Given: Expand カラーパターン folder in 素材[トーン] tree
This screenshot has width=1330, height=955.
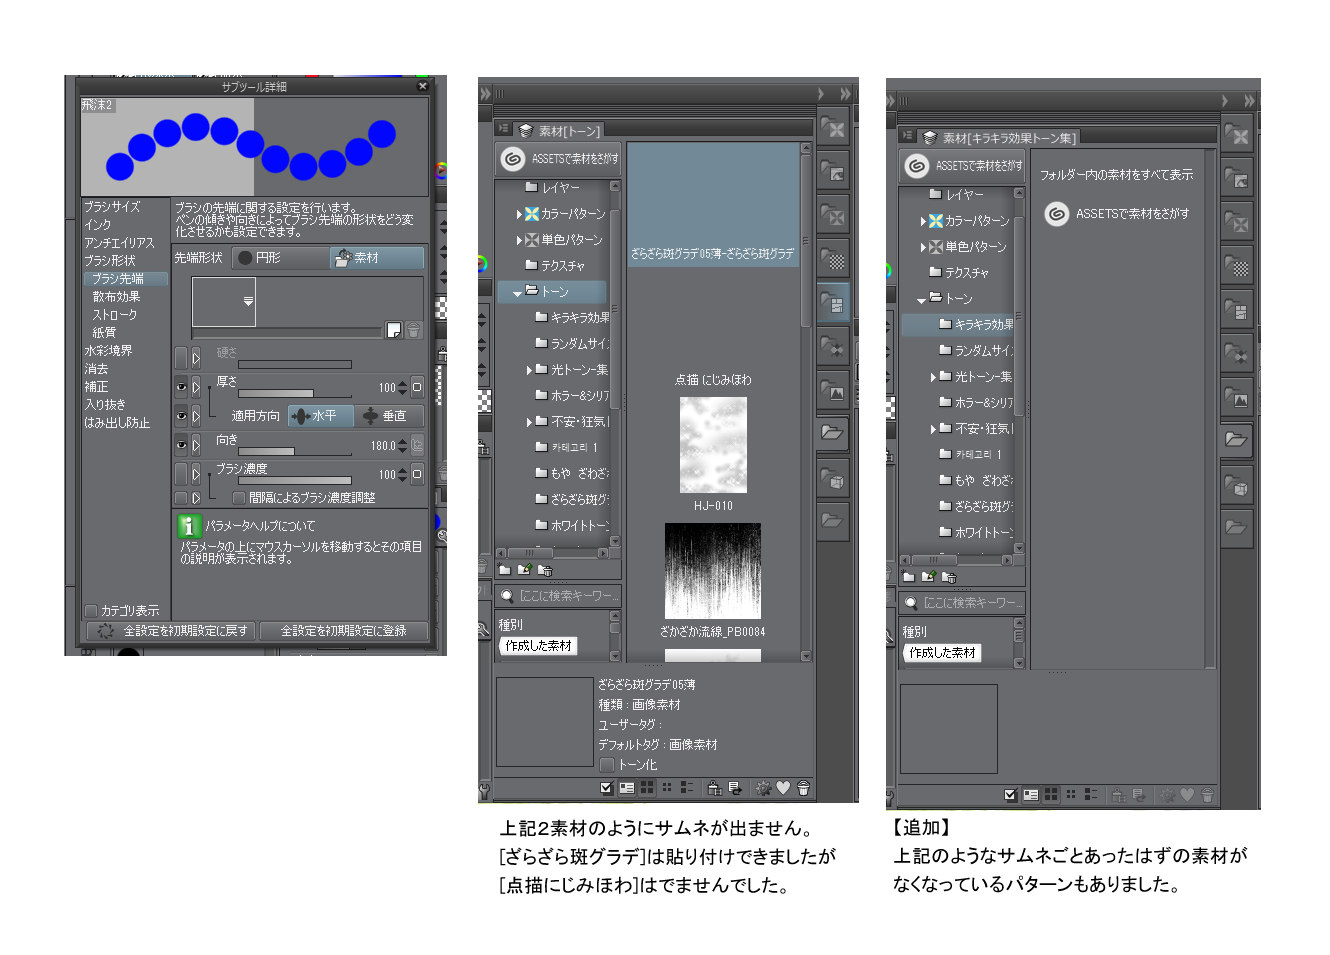Looking at the screenshot, I should (x=519, y=214).
